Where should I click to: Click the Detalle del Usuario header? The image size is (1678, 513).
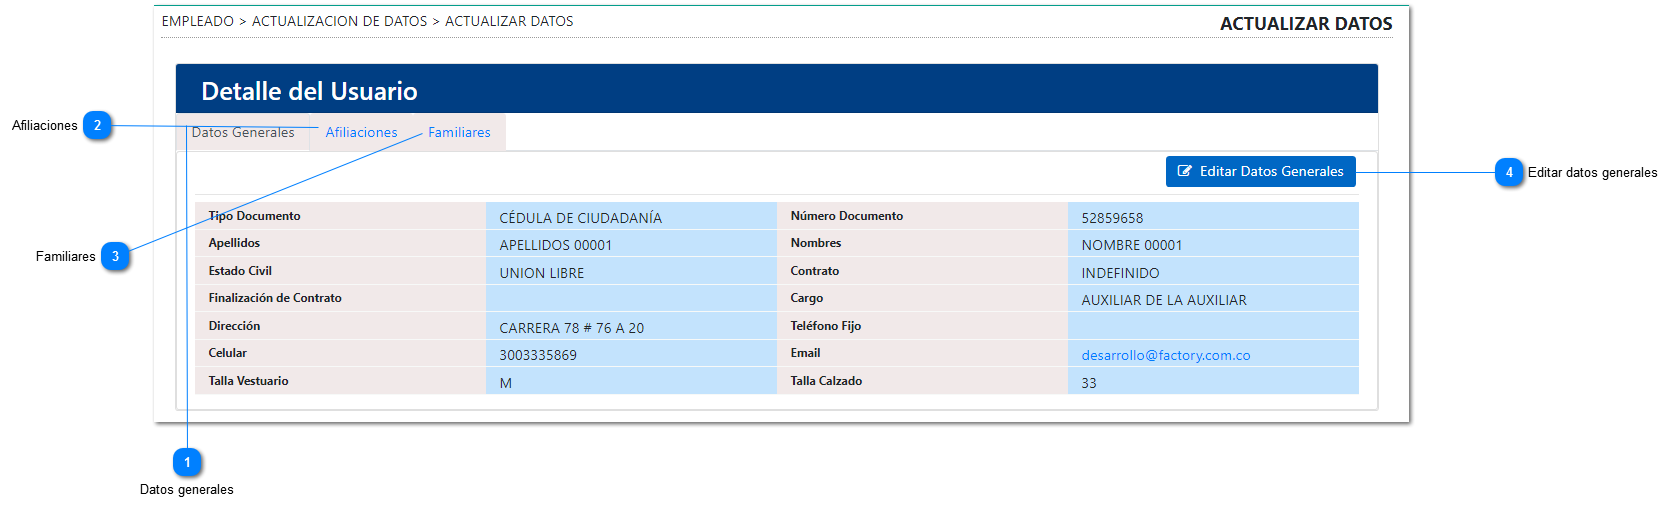pyautogui.click(x=309, y=91)
